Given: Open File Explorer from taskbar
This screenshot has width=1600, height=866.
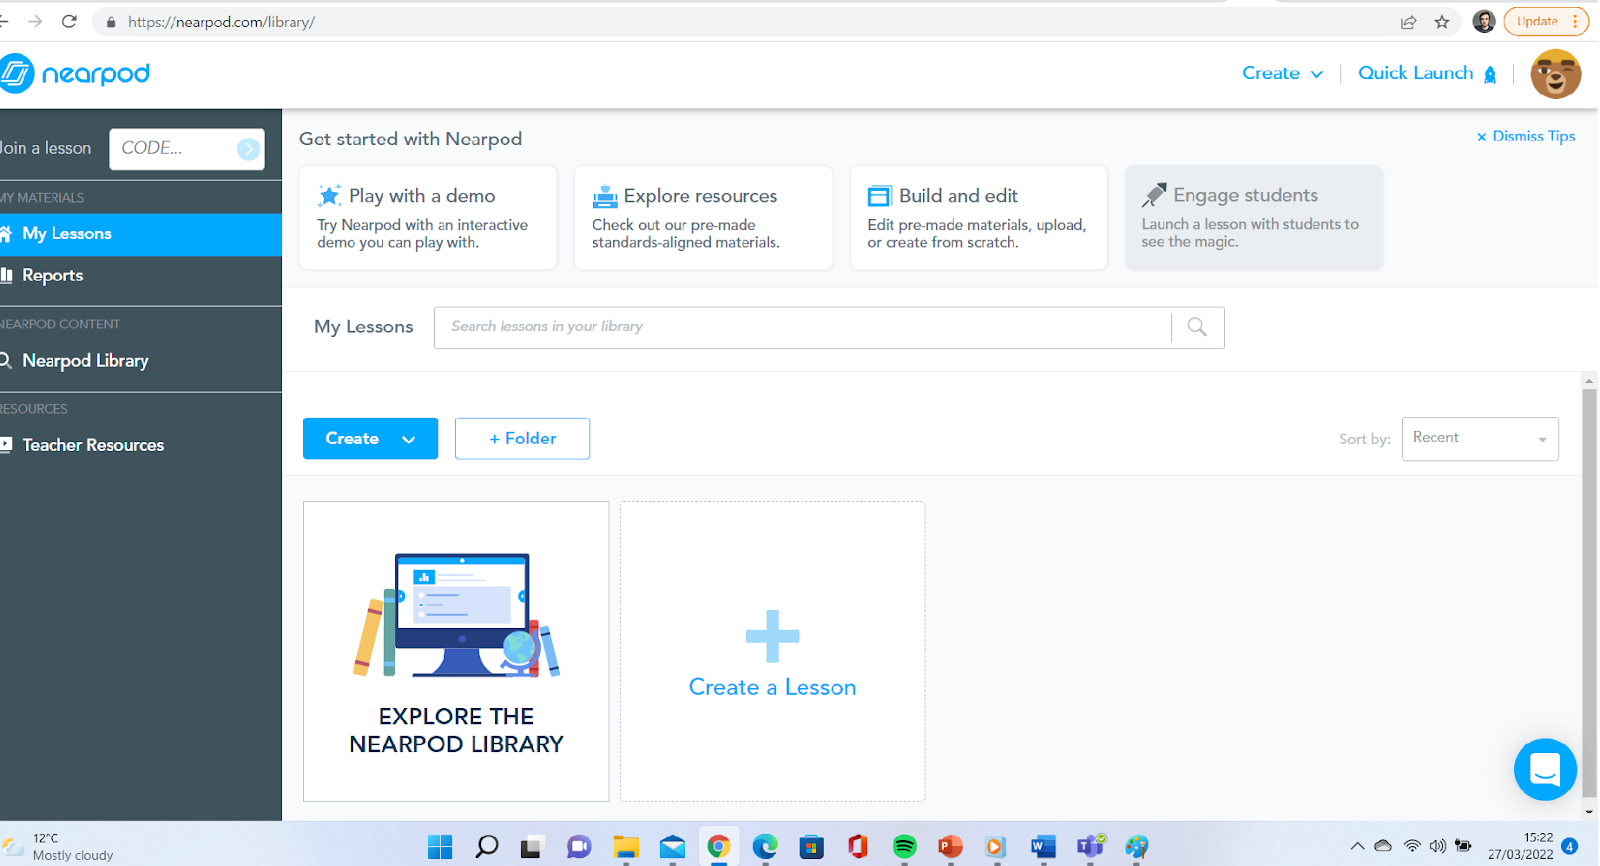Looking at the screenshot, I should (626, 847).
